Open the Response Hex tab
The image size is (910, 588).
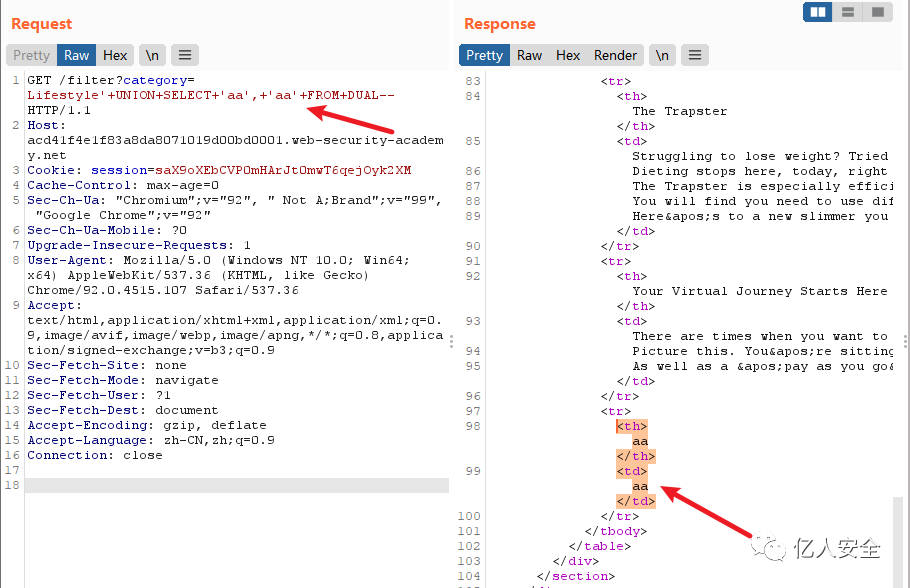coord(568,55)
